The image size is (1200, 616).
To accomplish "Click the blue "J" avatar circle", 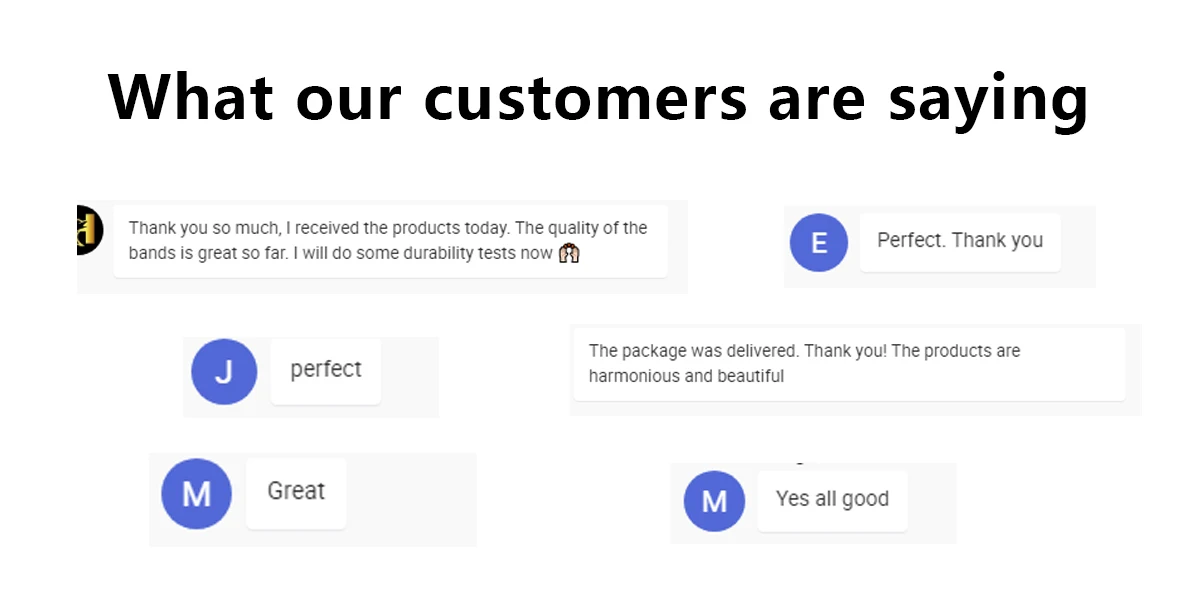I will [x=224, y=371].
